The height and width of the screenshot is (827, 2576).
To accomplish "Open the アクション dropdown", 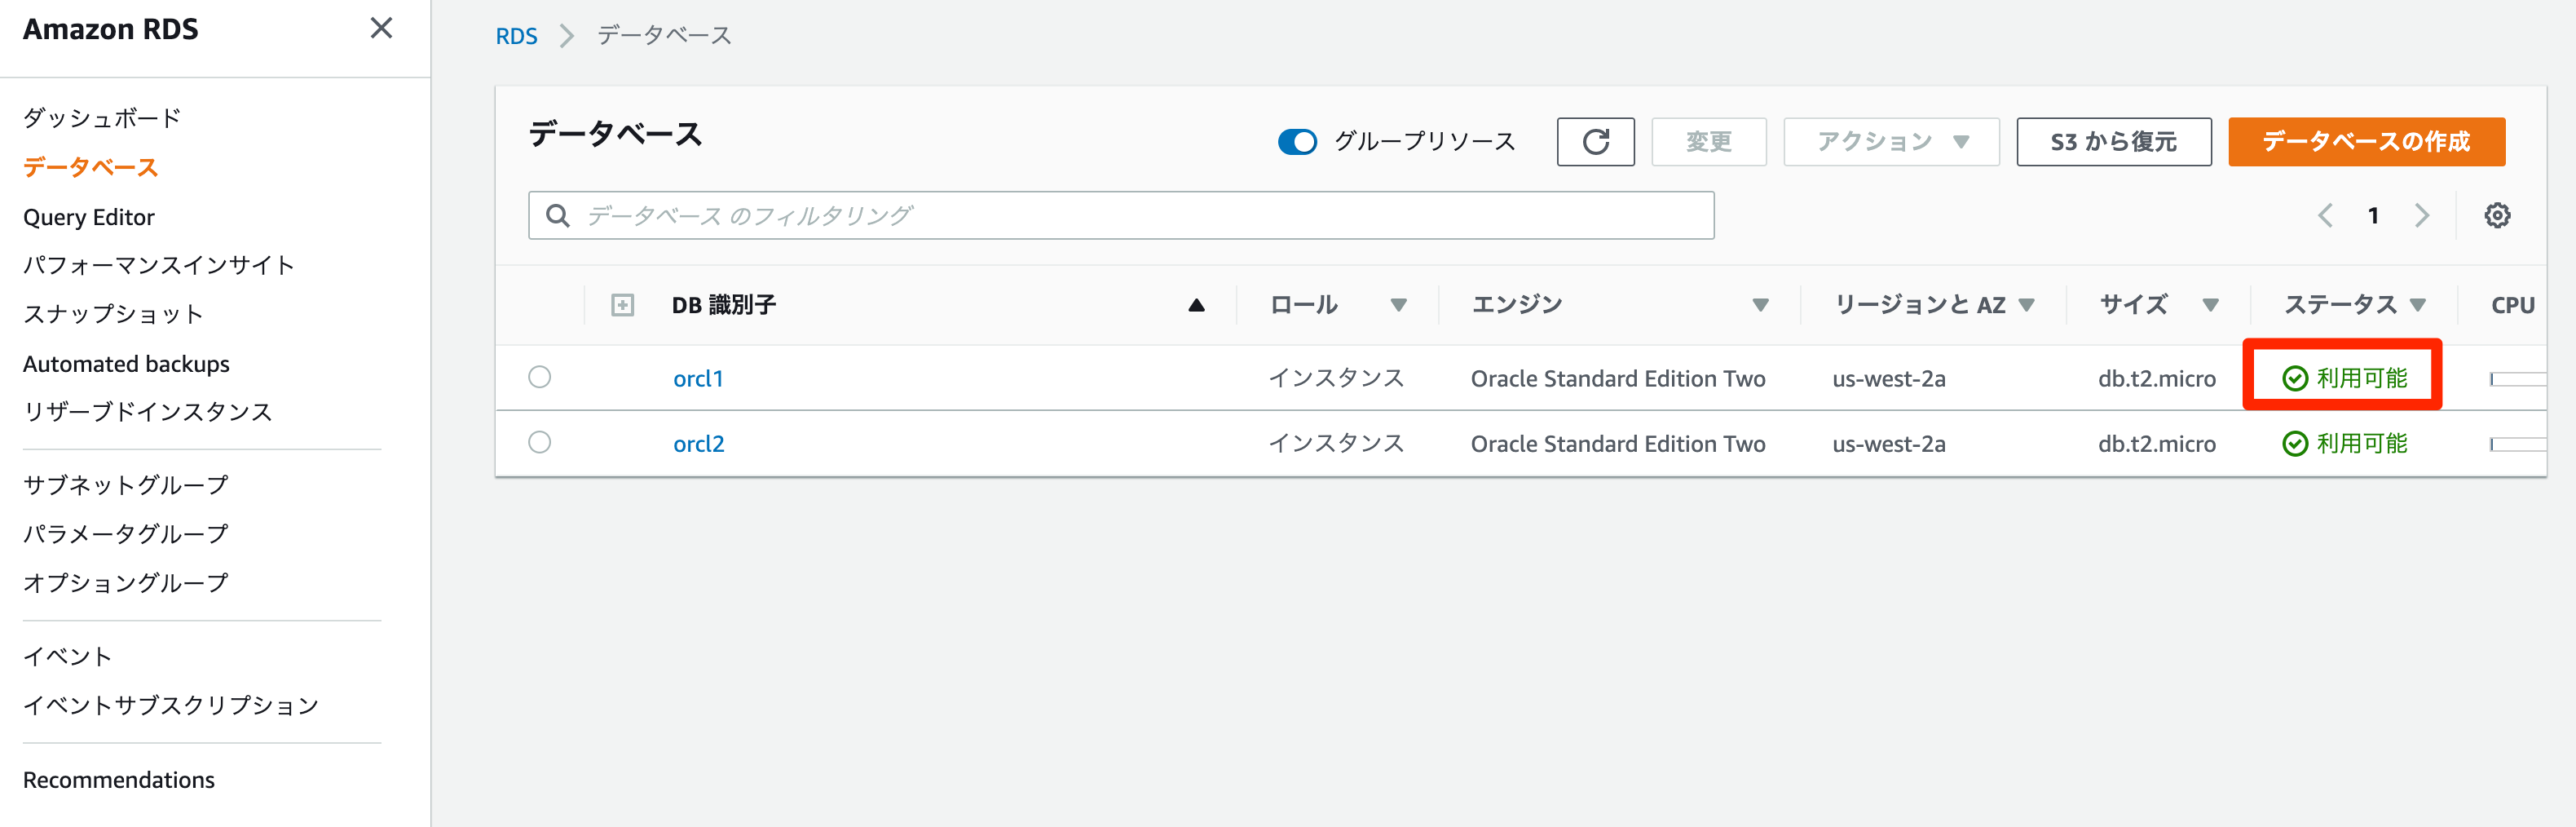I will [x=1889, y=141].
